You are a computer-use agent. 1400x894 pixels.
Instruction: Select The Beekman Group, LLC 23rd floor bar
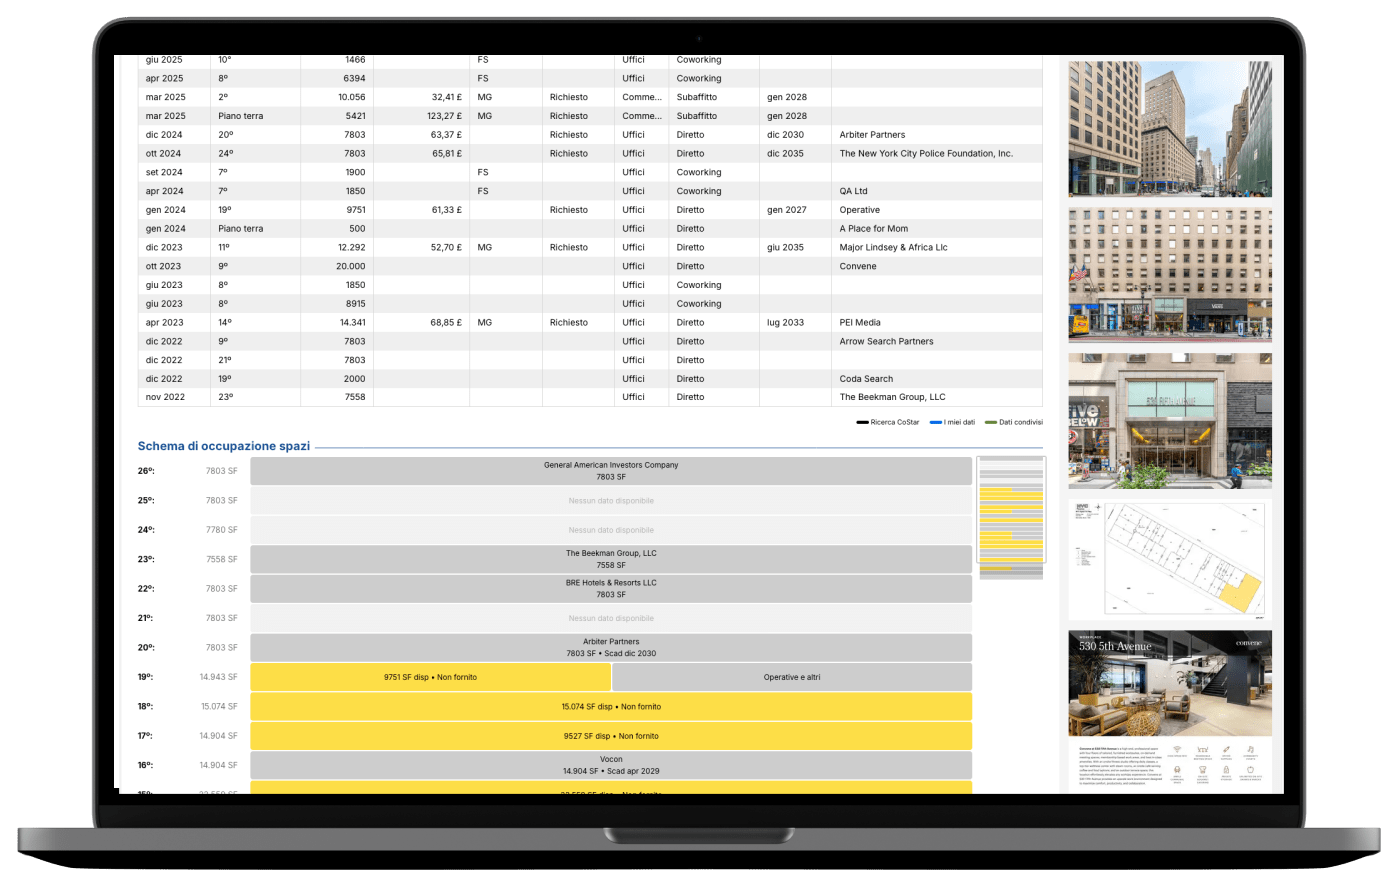tap(611, 559)
